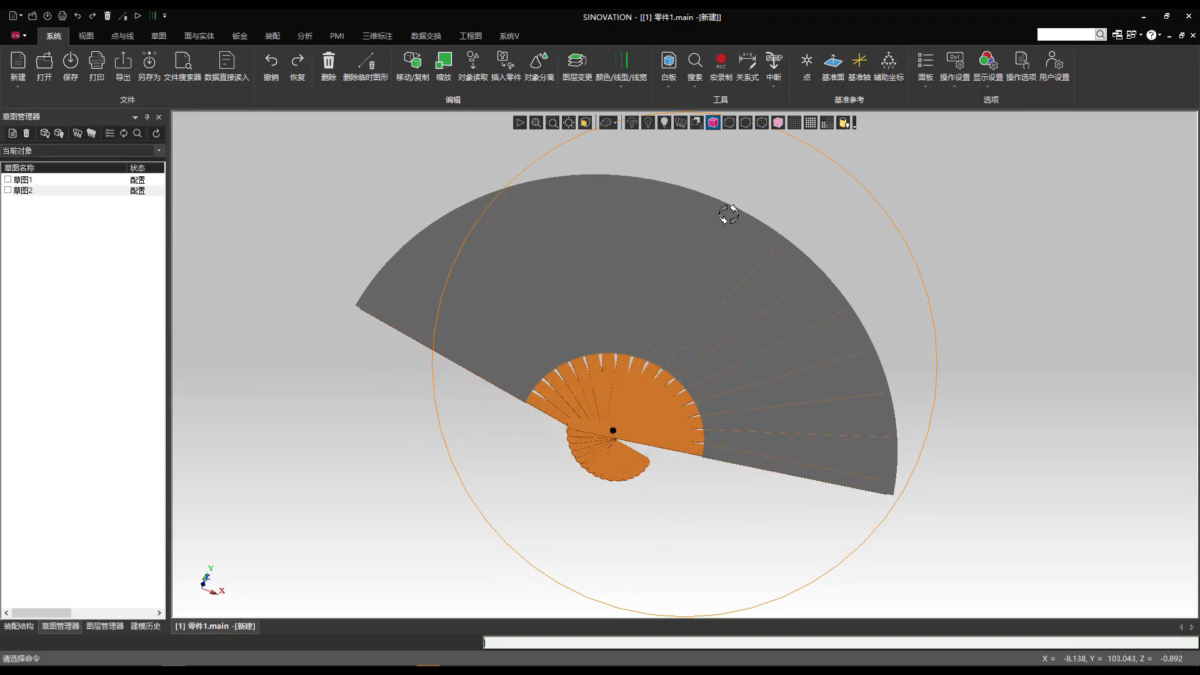
Task: Click the search field at top right
Action: [1066, 34]
